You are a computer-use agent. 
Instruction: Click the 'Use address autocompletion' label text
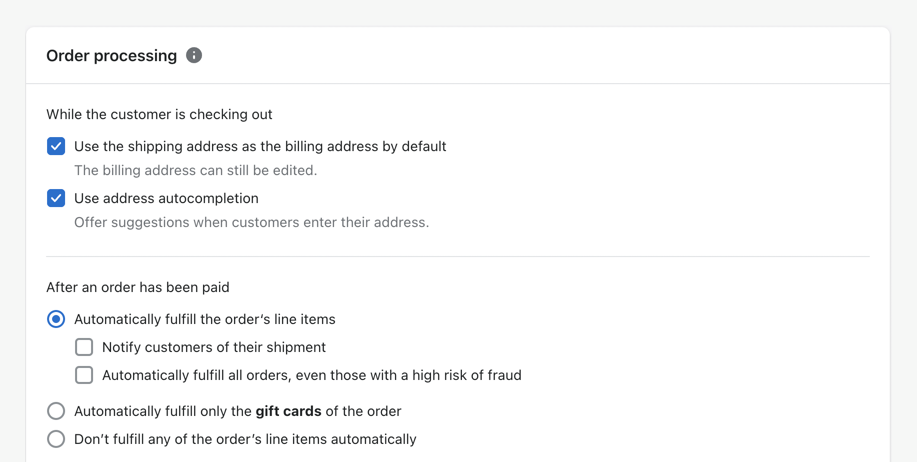[x=166, y=198]
